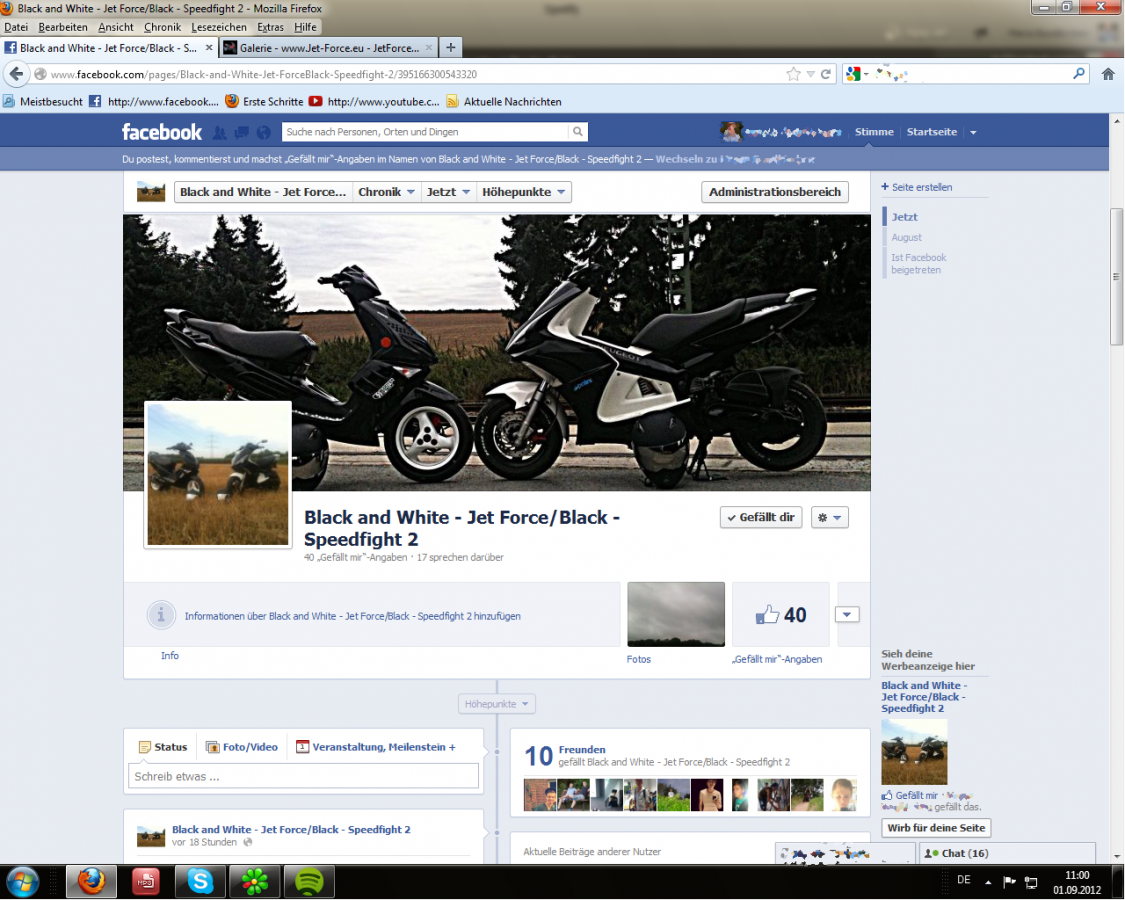Viewport: 1125px width, 900px height.
Task: Open the Aktuelle Nachrichten bookmark feed
Action: 504,102
